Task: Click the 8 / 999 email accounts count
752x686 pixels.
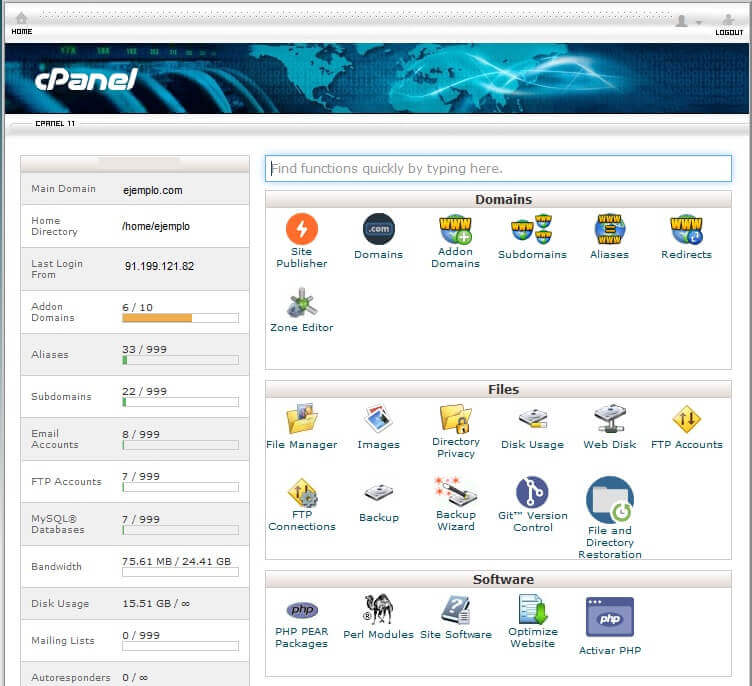Action: (x=141, y=434)
